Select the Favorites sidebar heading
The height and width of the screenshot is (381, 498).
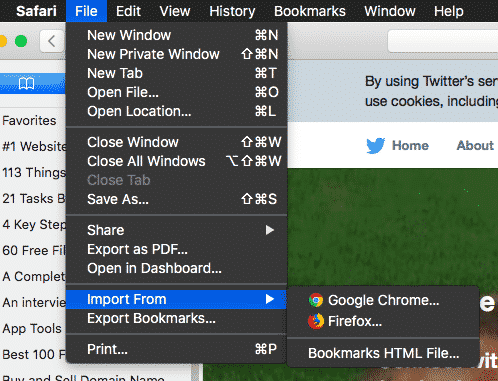(29, 120)
